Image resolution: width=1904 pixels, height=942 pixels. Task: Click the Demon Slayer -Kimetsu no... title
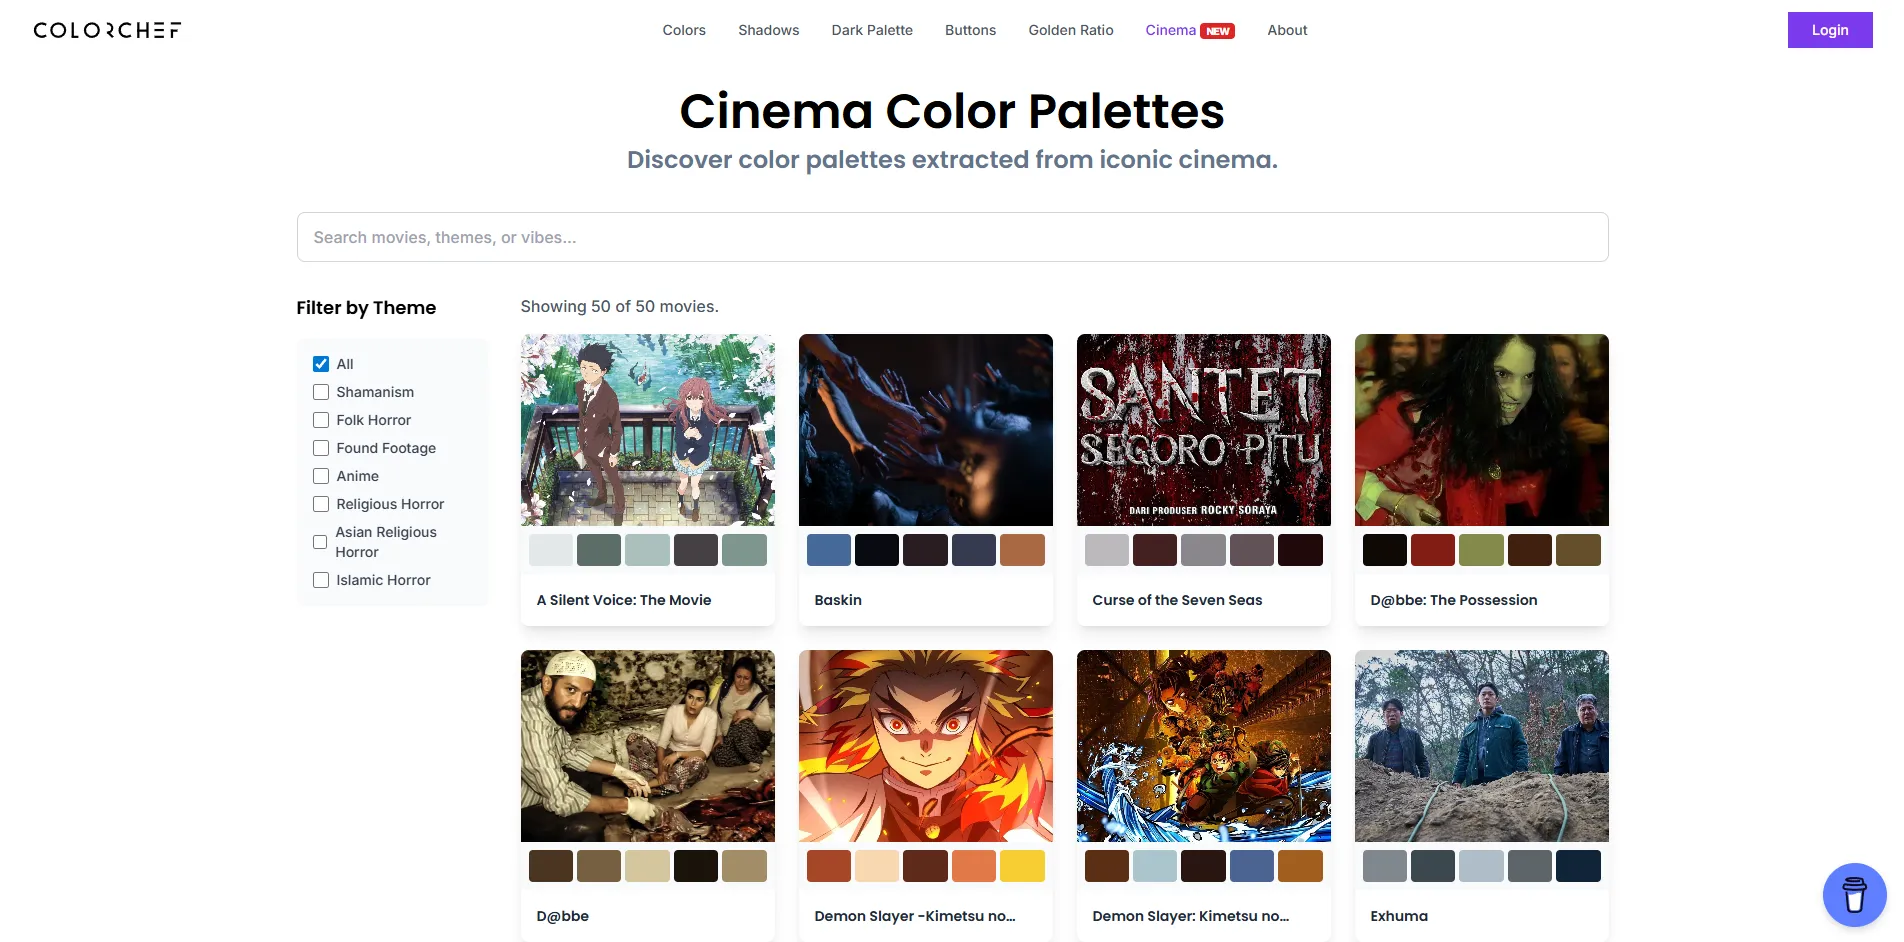915,916
